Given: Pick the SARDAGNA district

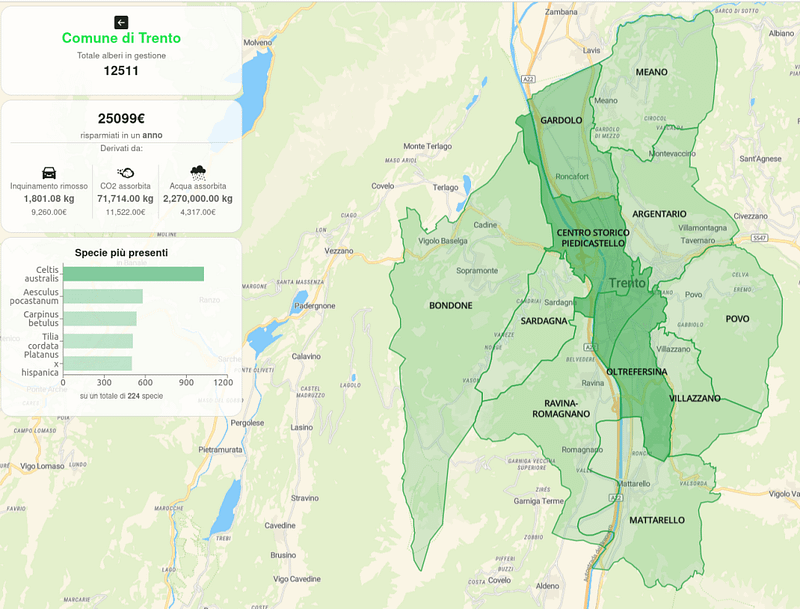Looking at the screenshot, I should [x=544, y=321].
